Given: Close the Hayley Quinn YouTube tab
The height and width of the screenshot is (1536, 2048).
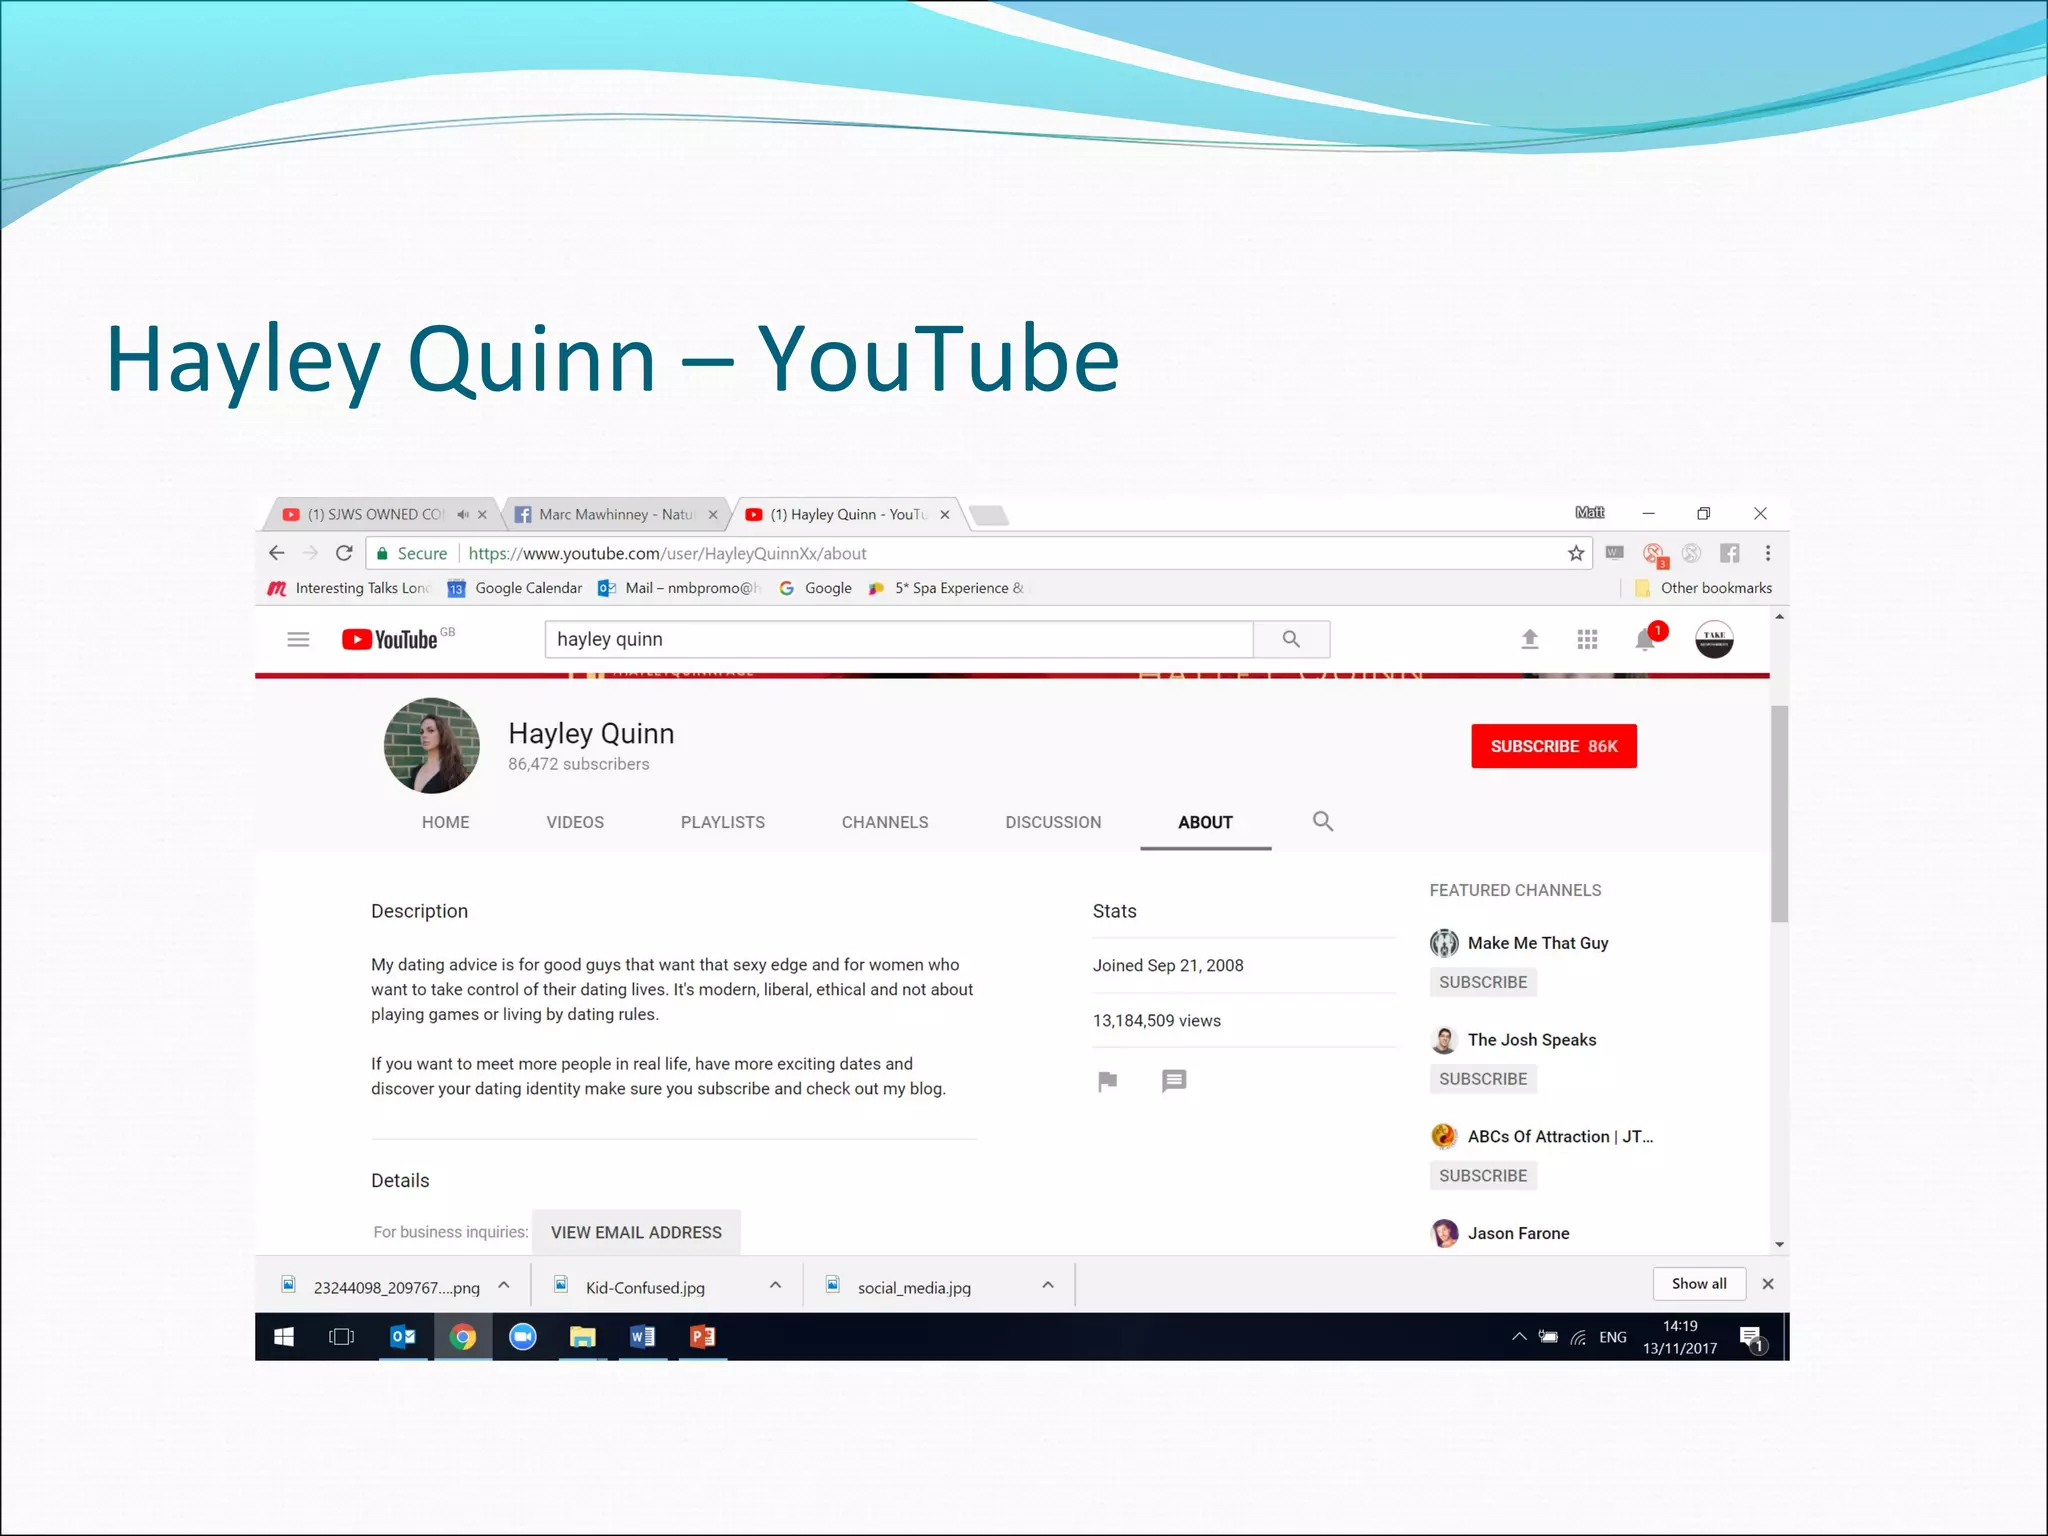Looking at the screenshot, I should pos(945,515).
